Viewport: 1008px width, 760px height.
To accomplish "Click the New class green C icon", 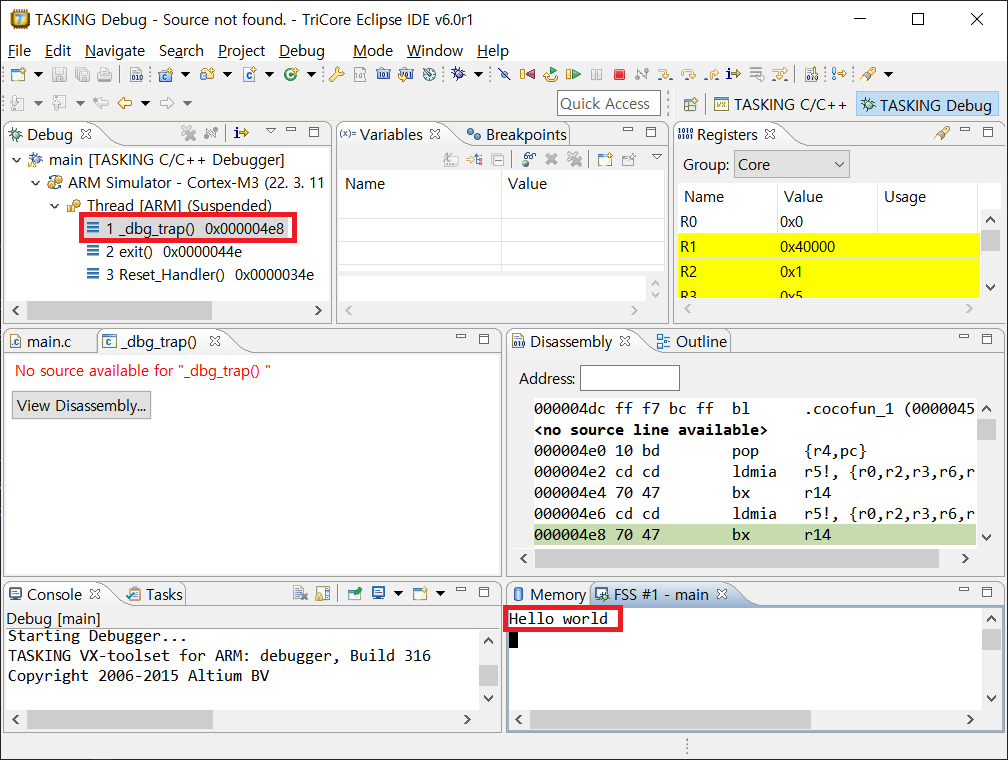I will point(291,75).
